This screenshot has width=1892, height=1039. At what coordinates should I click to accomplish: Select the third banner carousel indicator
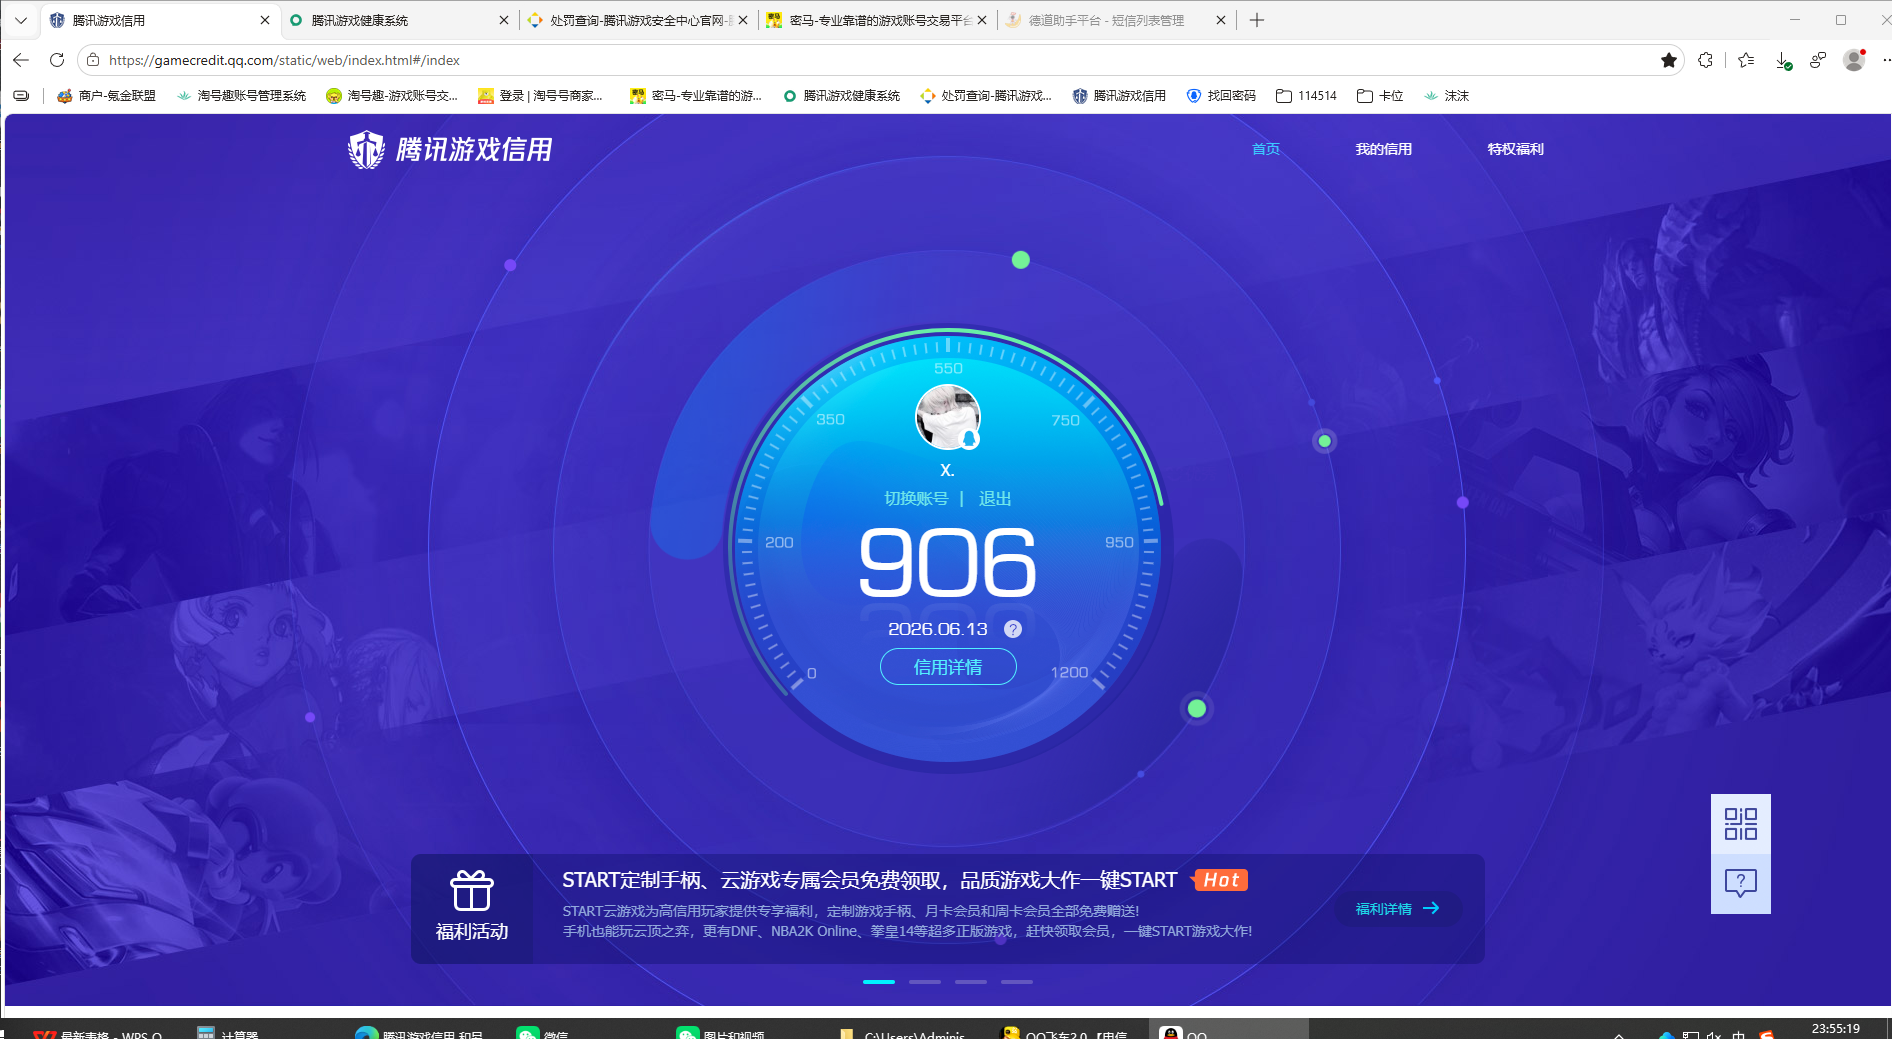point(971,982)
